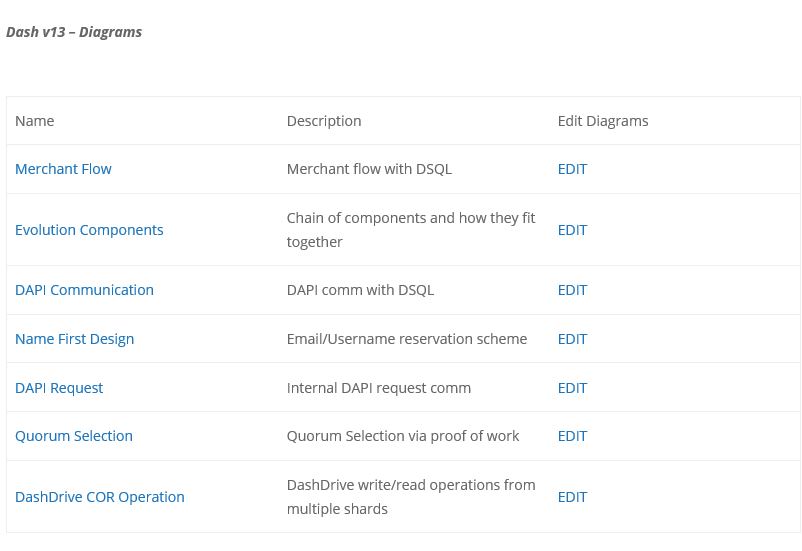The image size is (802, 551).
Task: Click EDIT for DAPI Request row
Action: tap(572, 388)
